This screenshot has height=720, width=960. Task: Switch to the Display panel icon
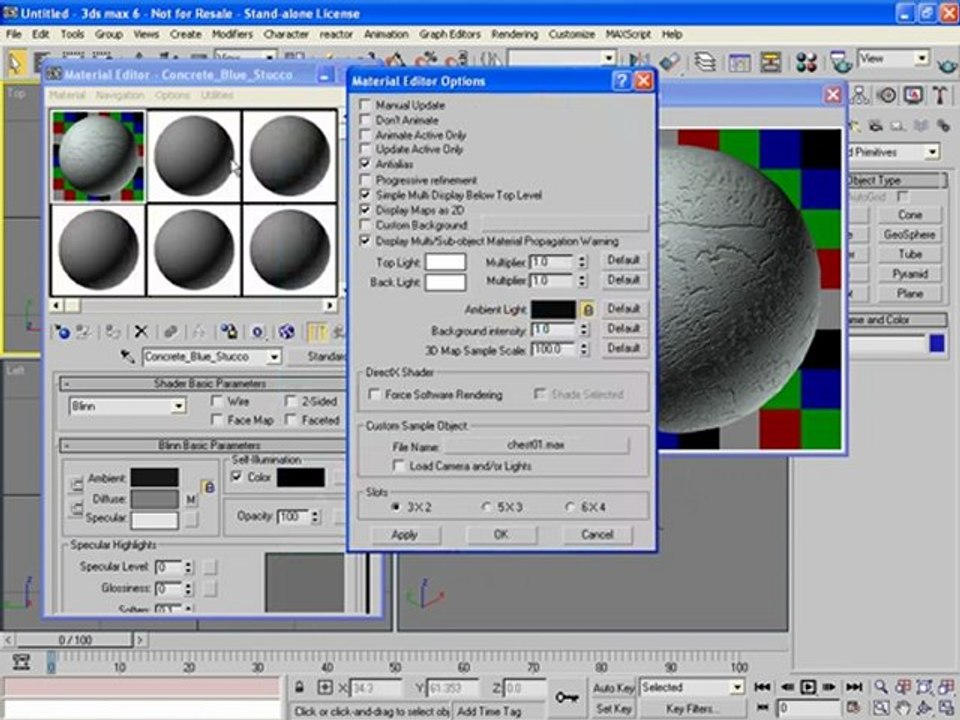pyautogui.click(x=913, y=95)
